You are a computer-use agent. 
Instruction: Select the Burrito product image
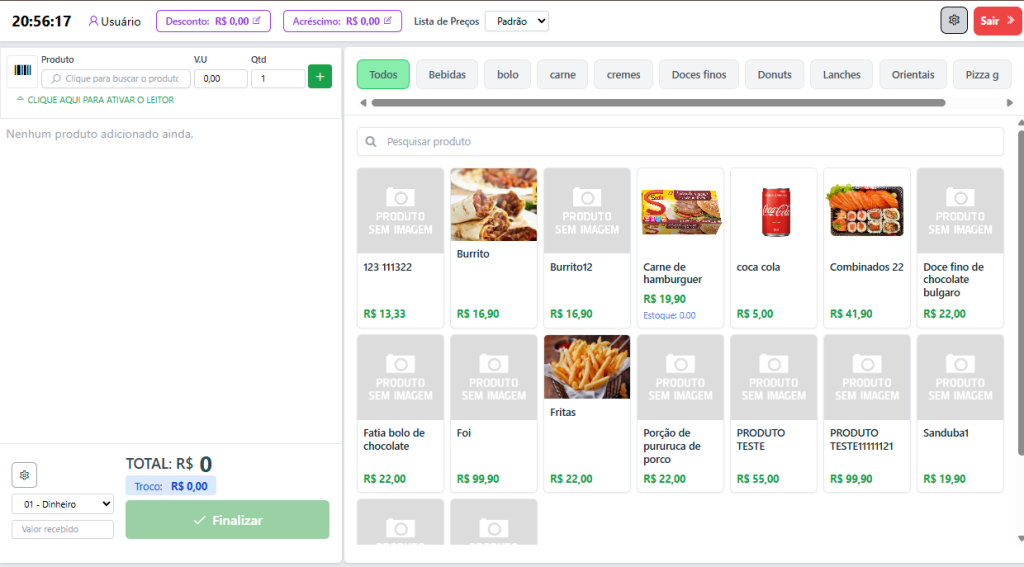(494, 204)
